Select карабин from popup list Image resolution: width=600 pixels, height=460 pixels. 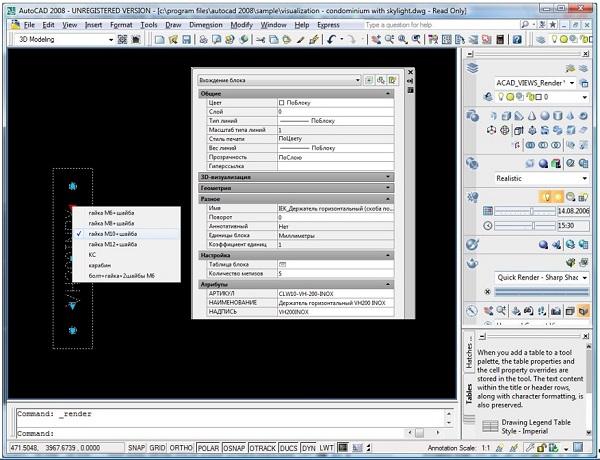(x=126, y=265)
